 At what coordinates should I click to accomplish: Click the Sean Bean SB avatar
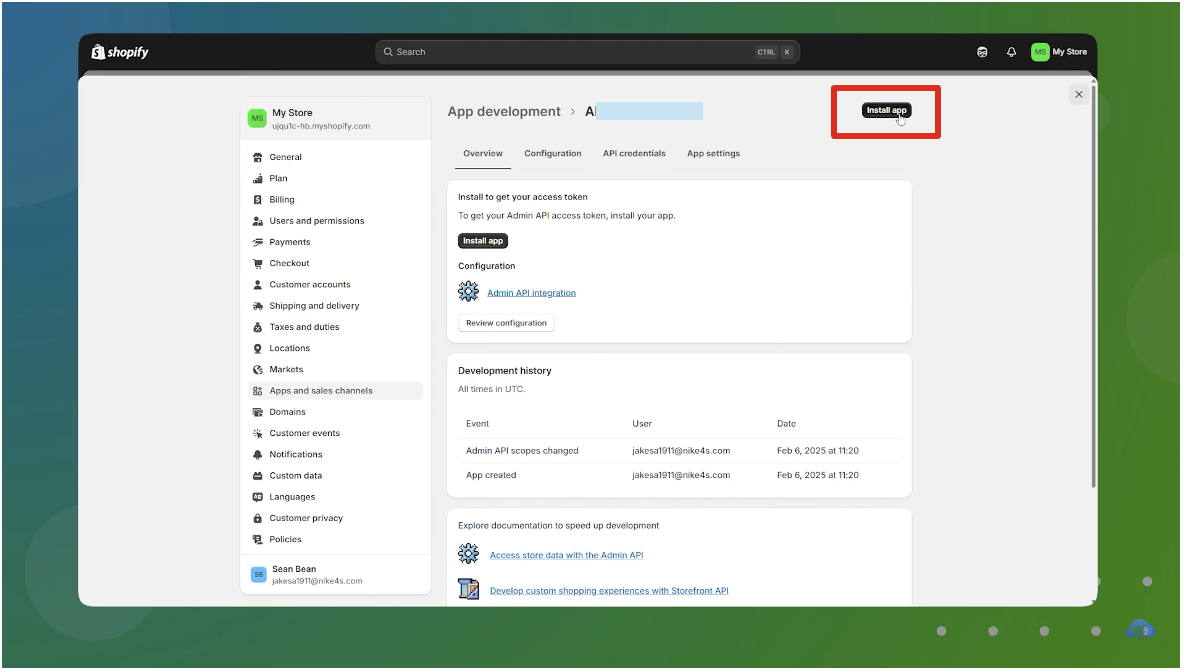[258, 575]
